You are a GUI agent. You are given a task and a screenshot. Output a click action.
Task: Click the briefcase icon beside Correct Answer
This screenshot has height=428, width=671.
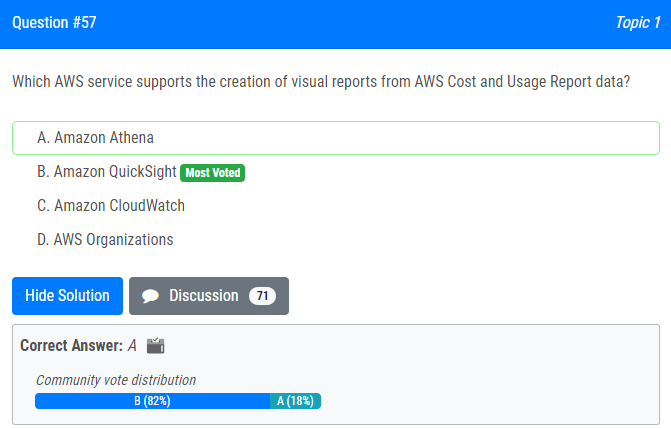point(155,346)
